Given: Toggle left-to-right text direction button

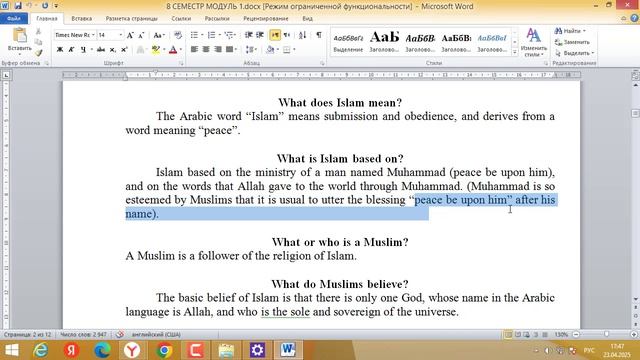Looking at the screenshot, I should point(275,36).
